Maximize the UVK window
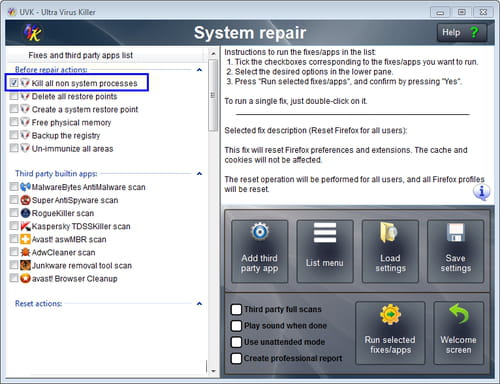The image size is (500, 384). point(462,12)
